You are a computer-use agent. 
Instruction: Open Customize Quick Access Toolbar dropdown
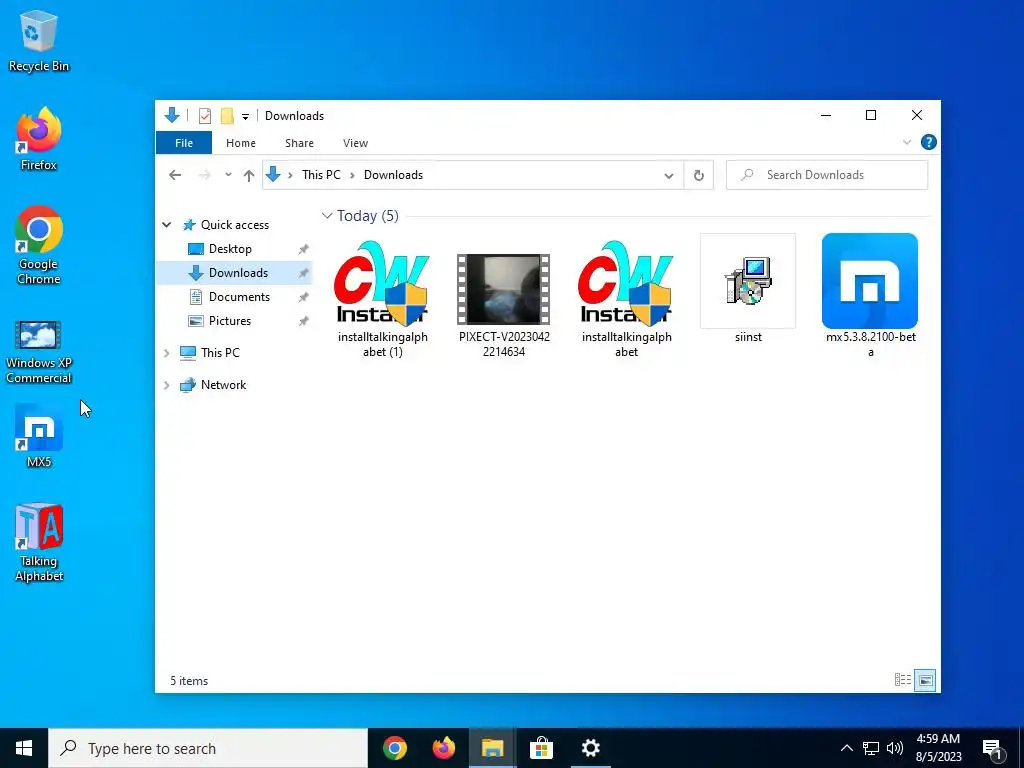pyautogui.click(x=246, y=117)
